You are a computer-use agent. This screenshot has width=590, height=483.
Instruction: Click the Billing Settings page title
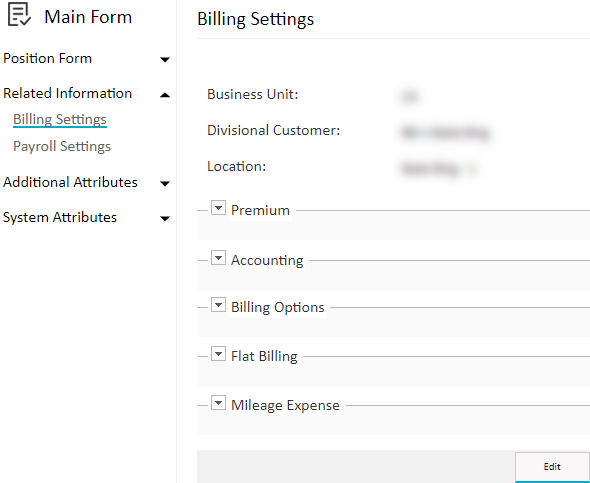[x=255, y=19]
